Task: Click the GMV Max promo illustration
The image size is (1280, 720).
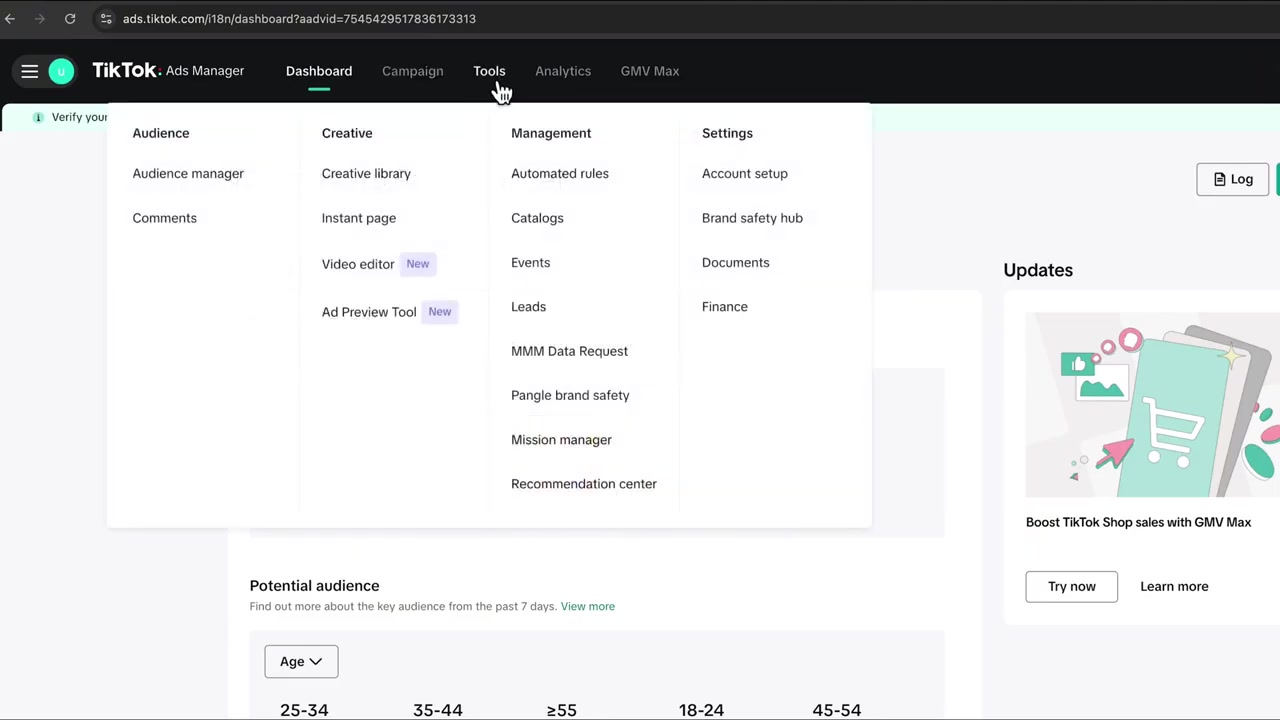Action: point(1152,405)
